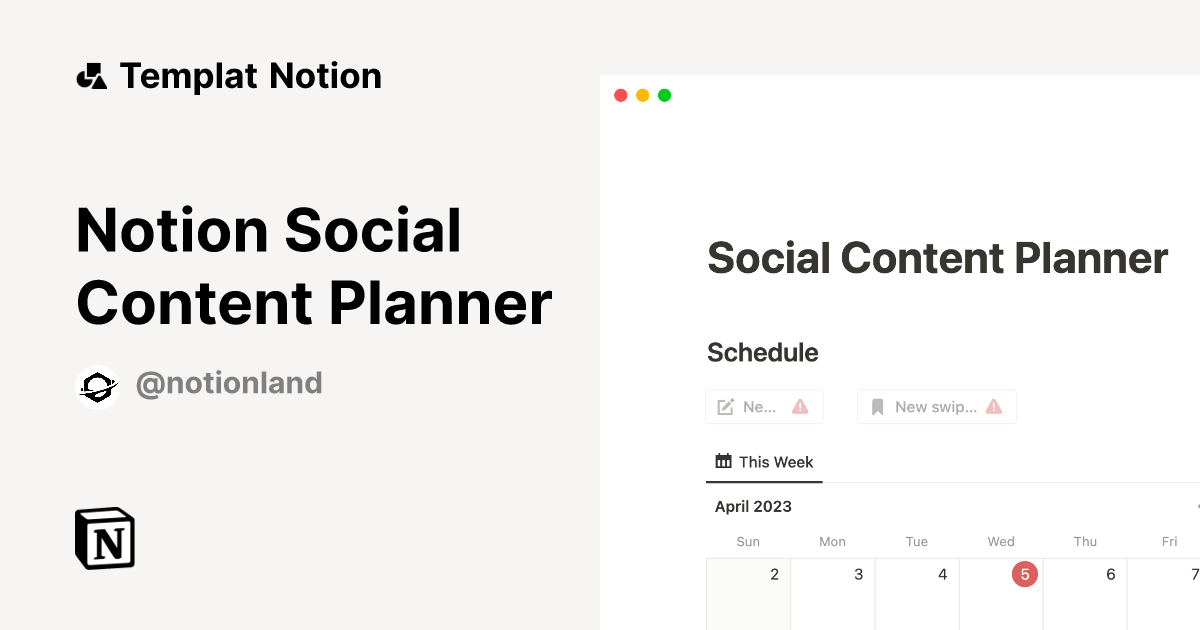Open the New swipe dropdown button

pos(936,406)
